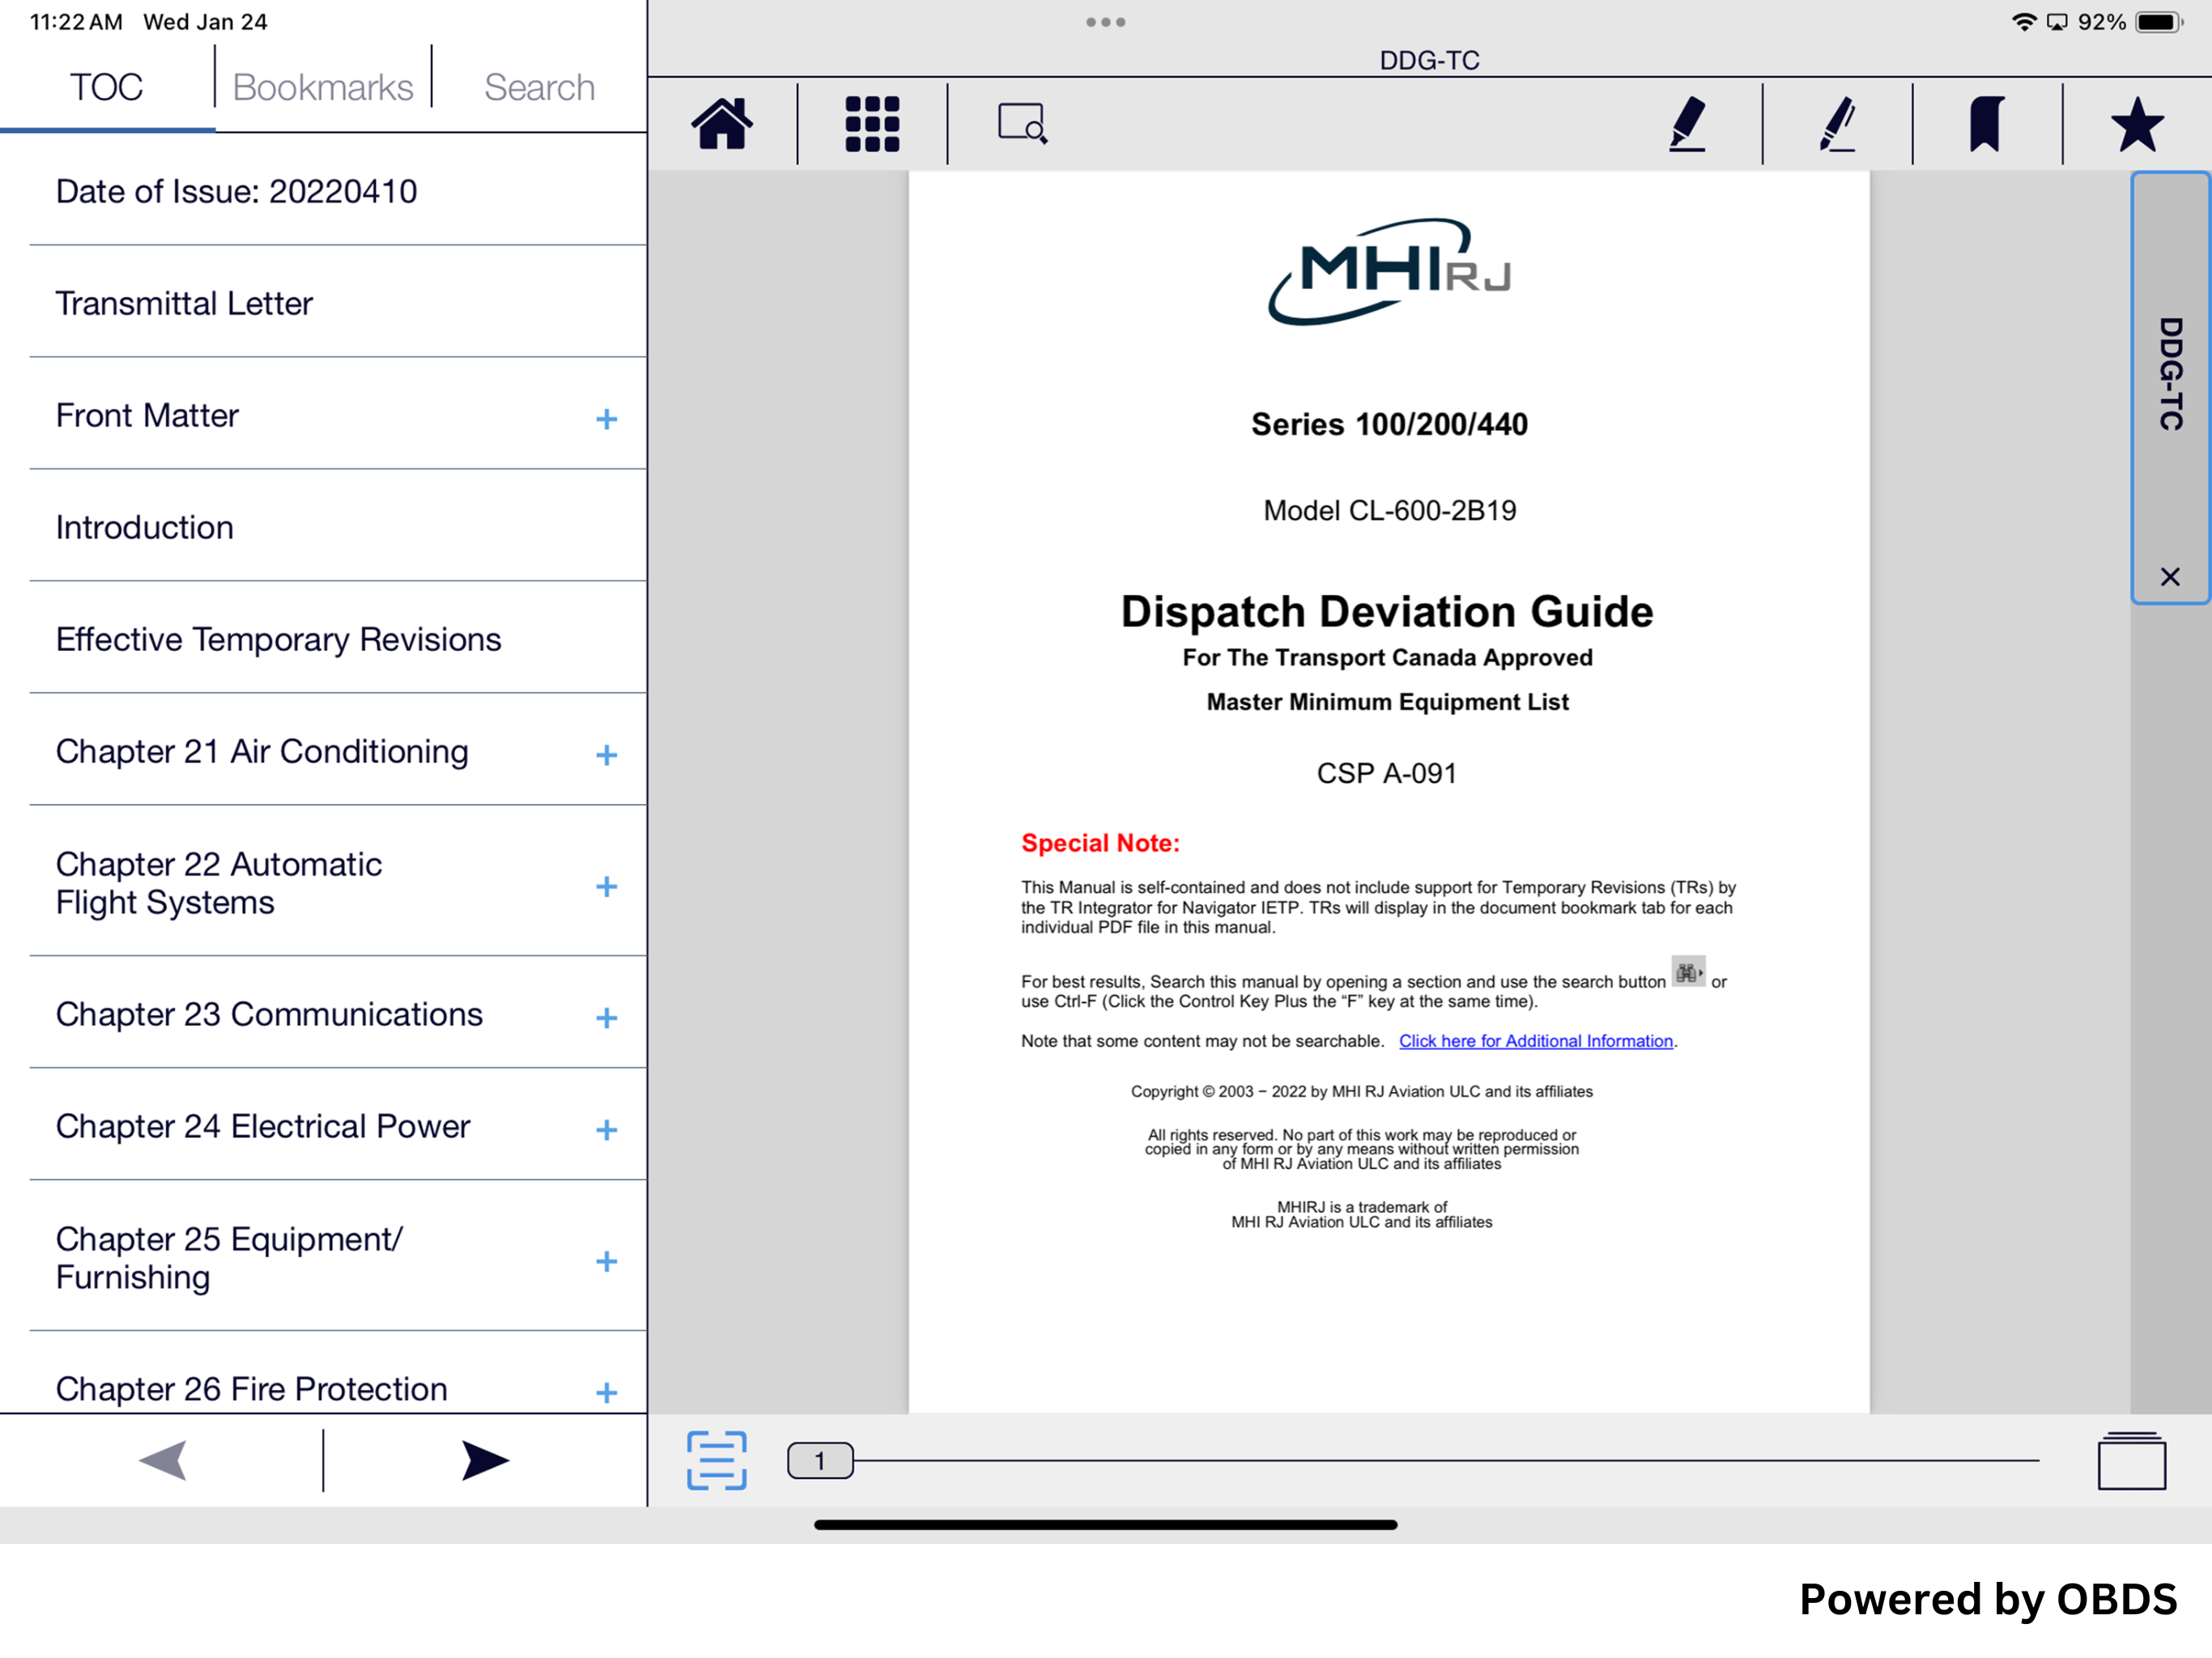Click the binoculars search button in document

(x=1688, y=972)
